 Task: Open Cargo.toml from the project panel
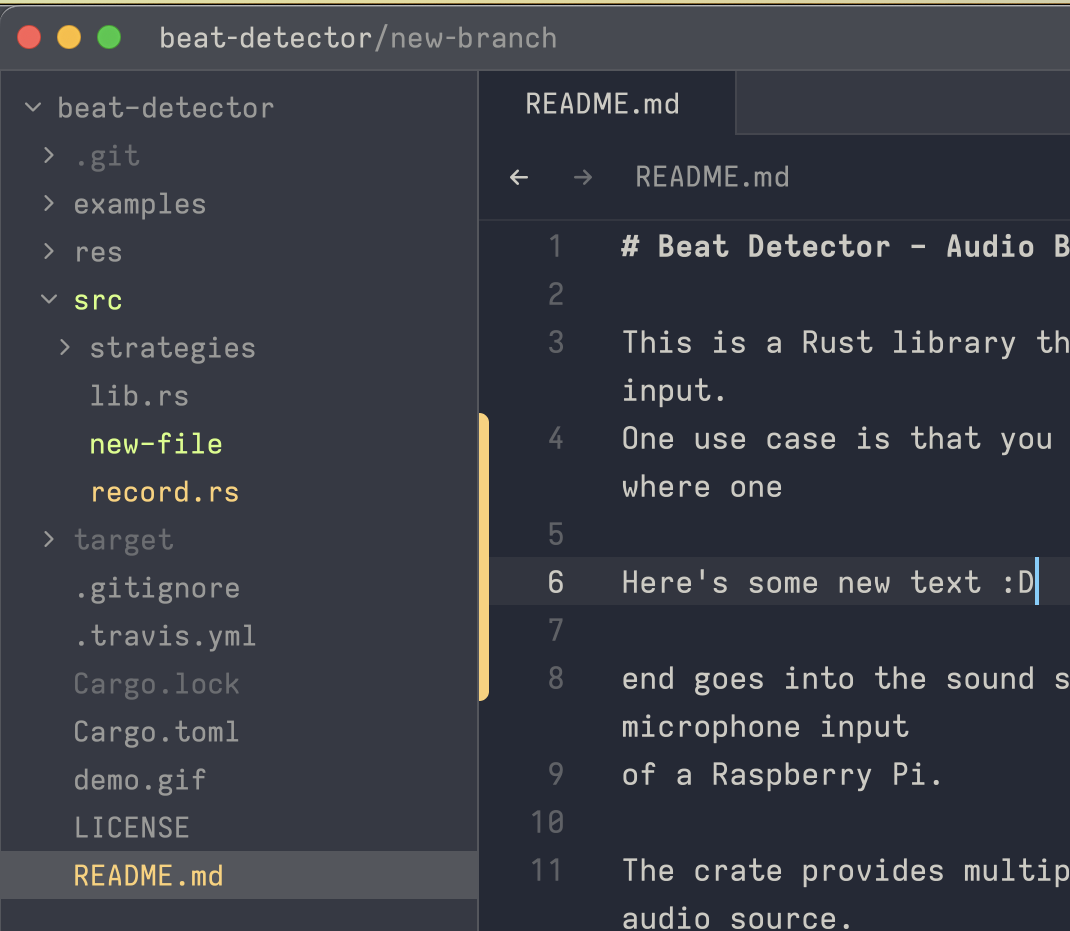tap(156, 732)
